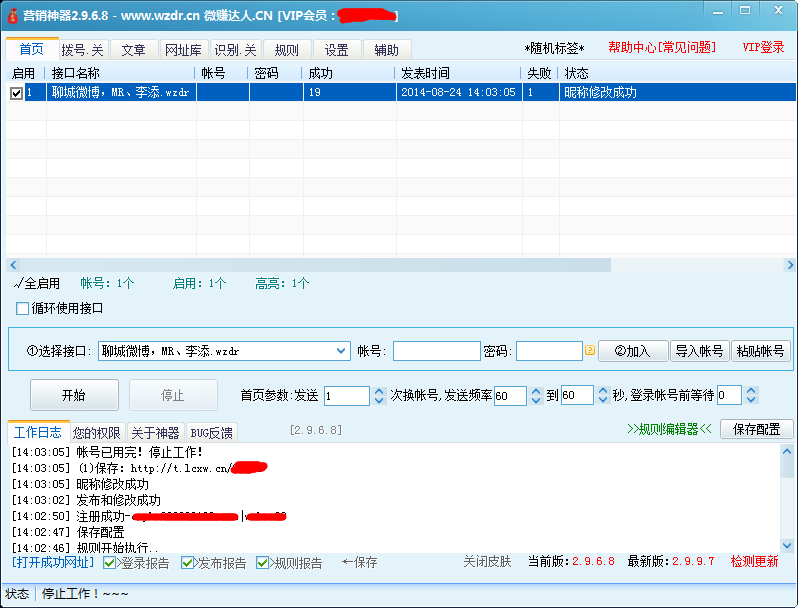Viewport: 798px width, 608px height.
Task: Click the small yellow icon beside 密码 field
Action: (590, 351)
